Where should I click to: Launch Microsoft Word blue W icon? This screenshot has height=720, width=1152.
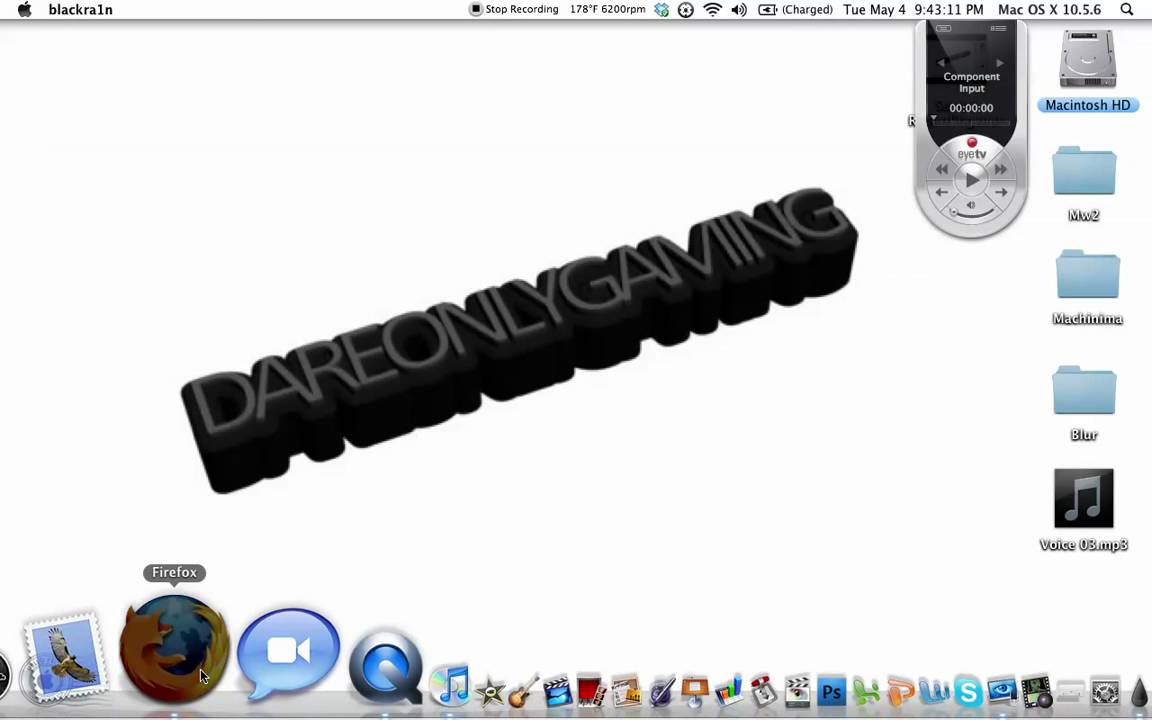tap(934, 691)
